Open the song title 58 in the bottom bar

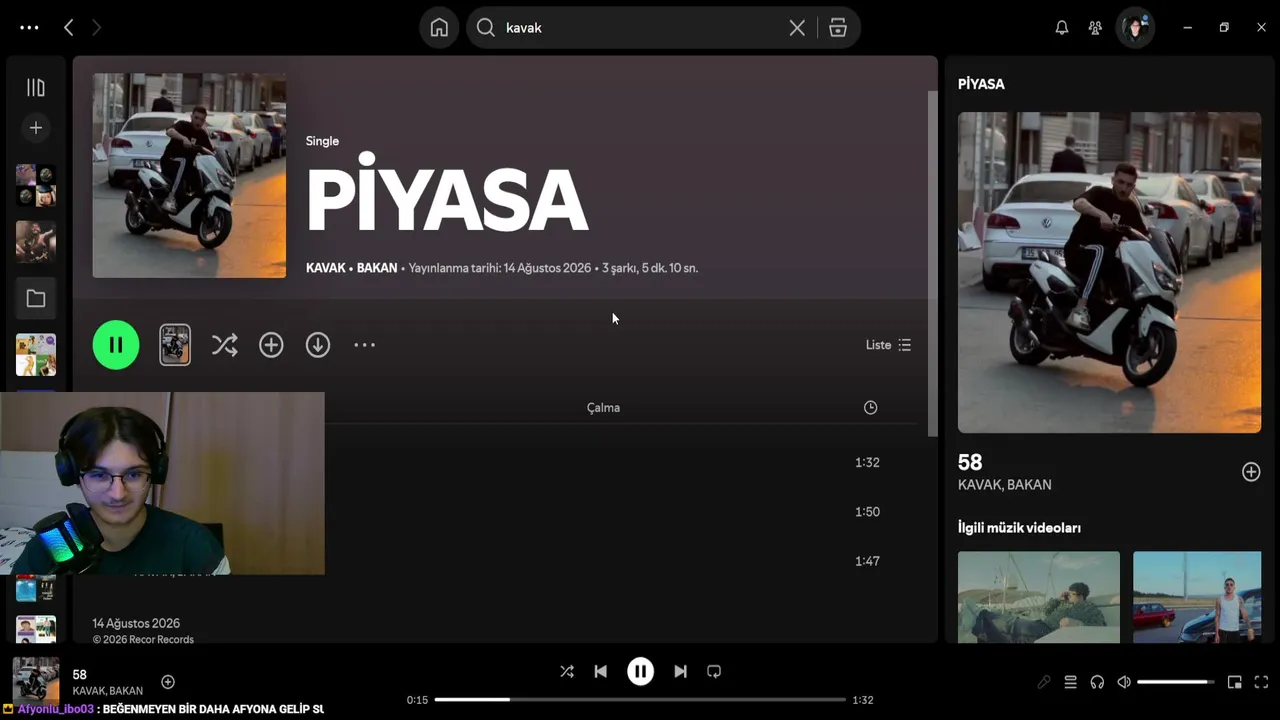[x=80, y=675]
